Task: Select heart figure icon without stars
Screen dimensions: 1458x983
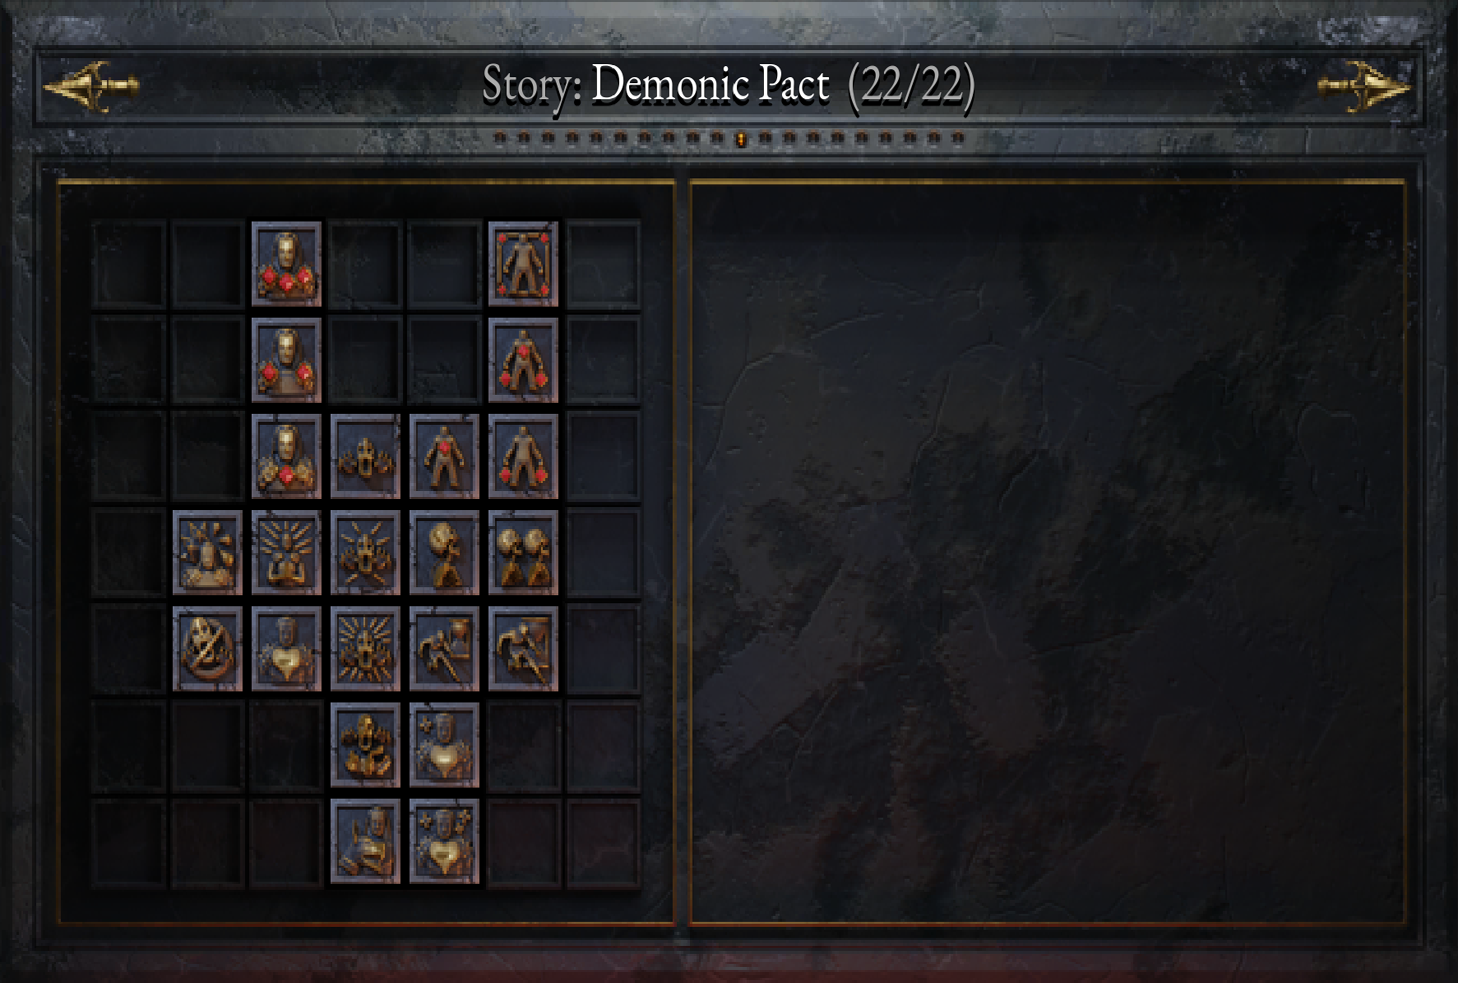Action: tap(286, 649)
